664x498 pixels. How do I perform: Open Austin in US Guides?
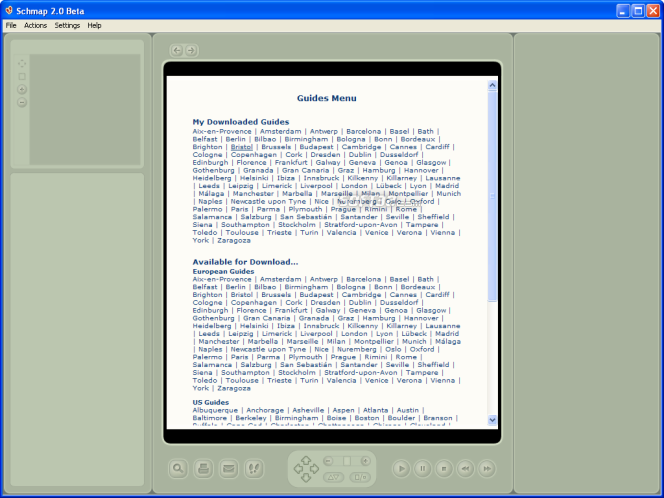pos(408,410)
